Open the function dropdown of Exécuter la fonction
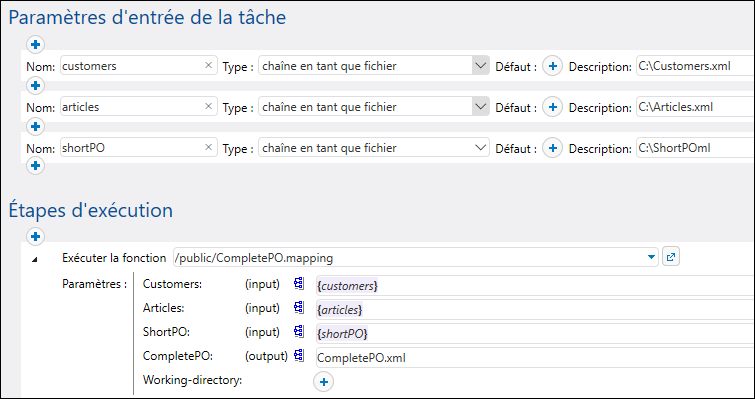755x399 pixels. [x=652, y=257]
